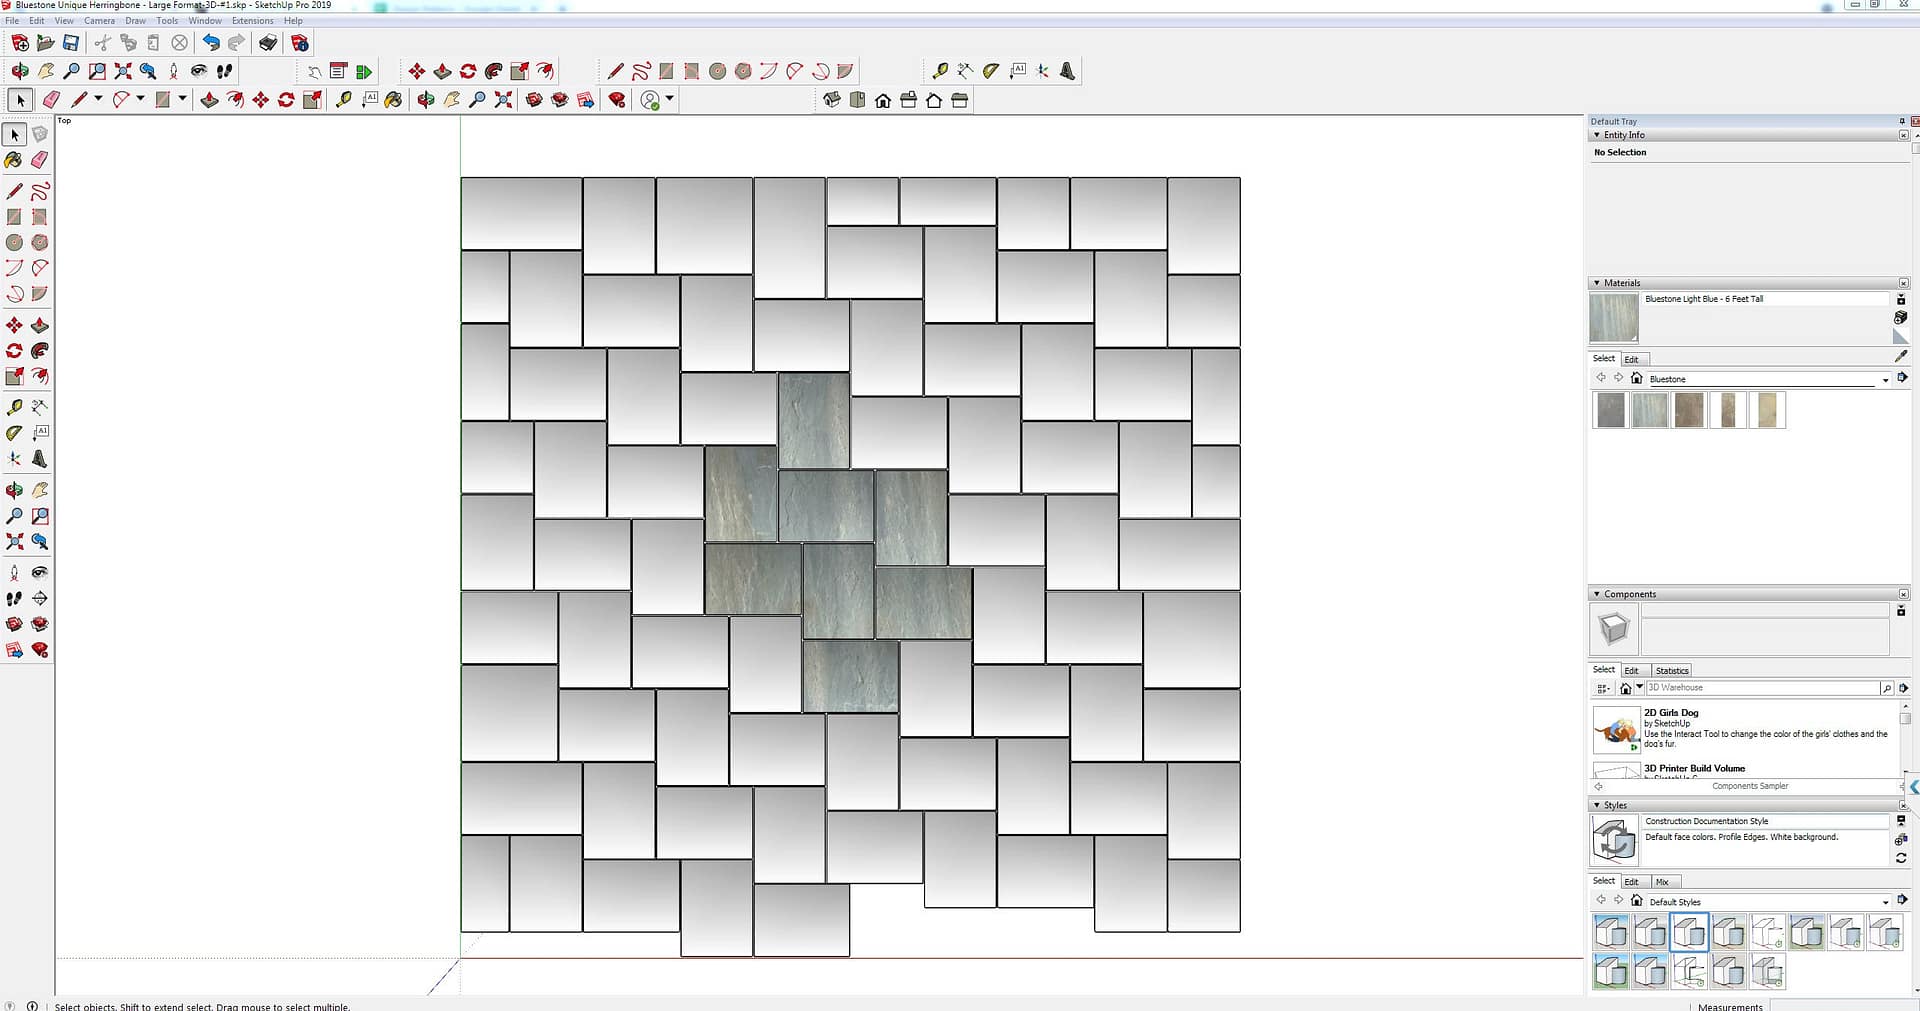1920x1011 pixels.
Task: Click the Save file icon in top toolbar
Action: tap(71, 43)
